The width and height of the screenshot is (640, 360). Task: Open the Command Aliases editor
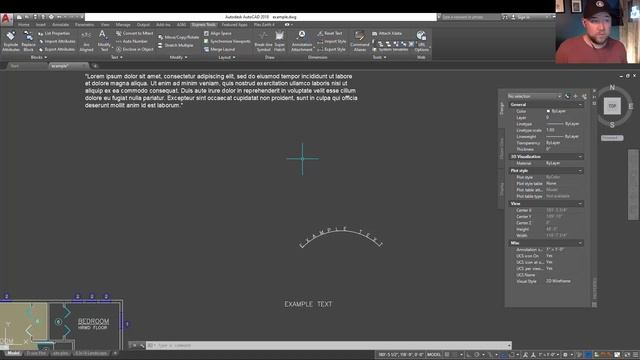tap(360, 41)
